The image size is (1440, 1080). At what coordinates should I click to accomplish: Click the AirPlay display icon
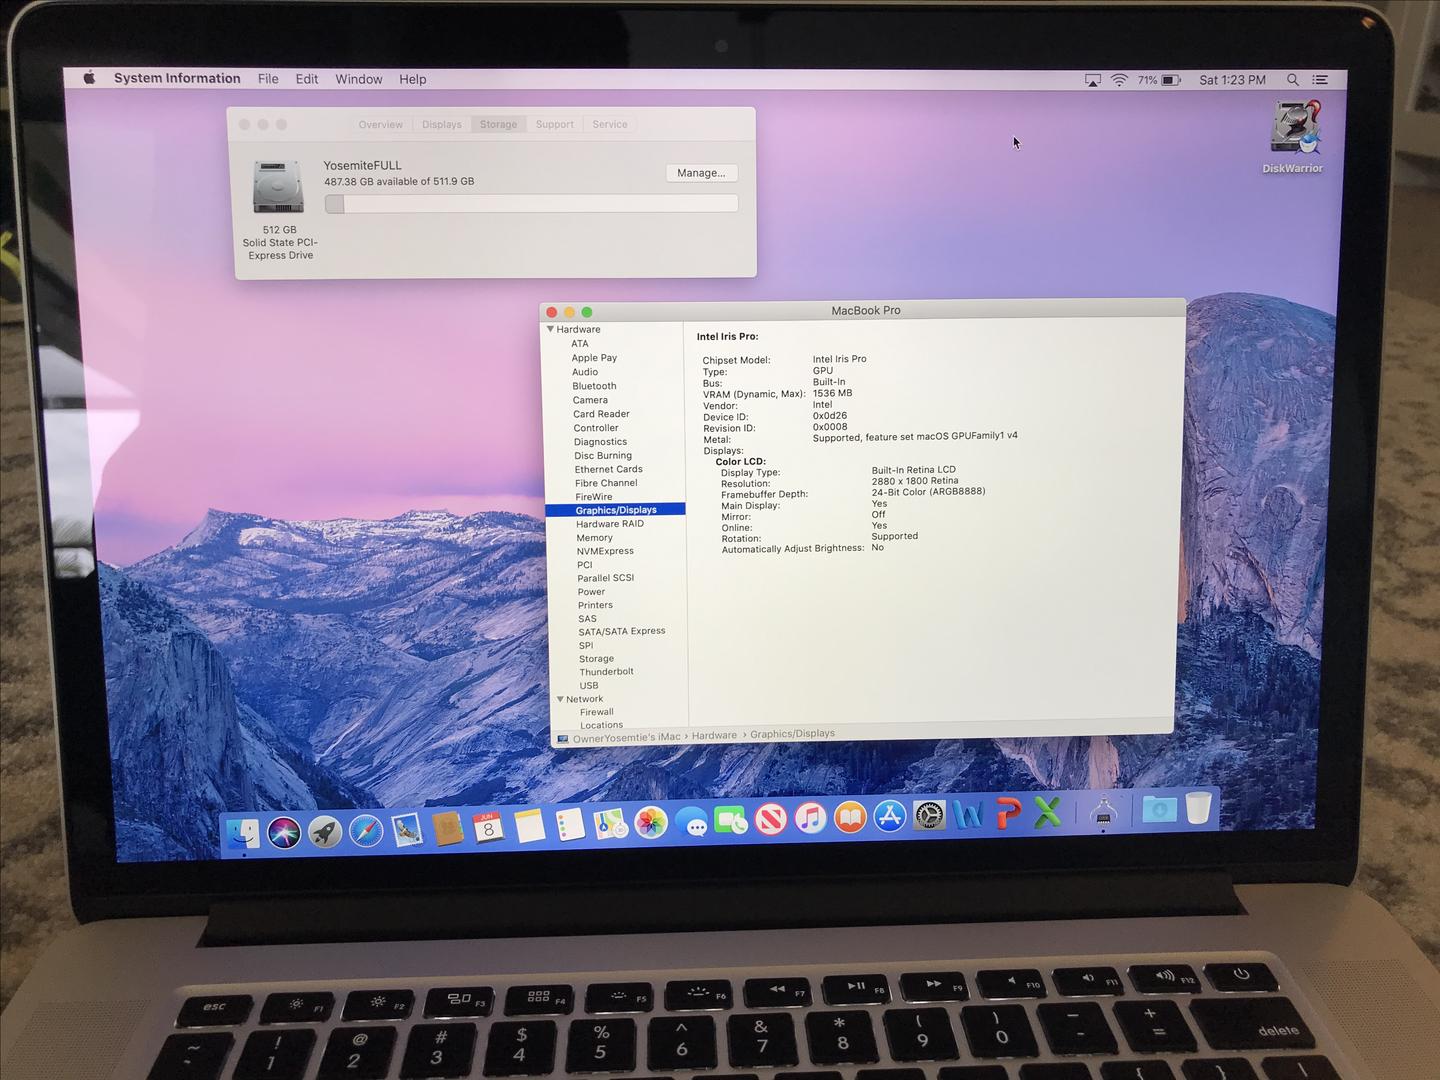(x=1093, y=80)
